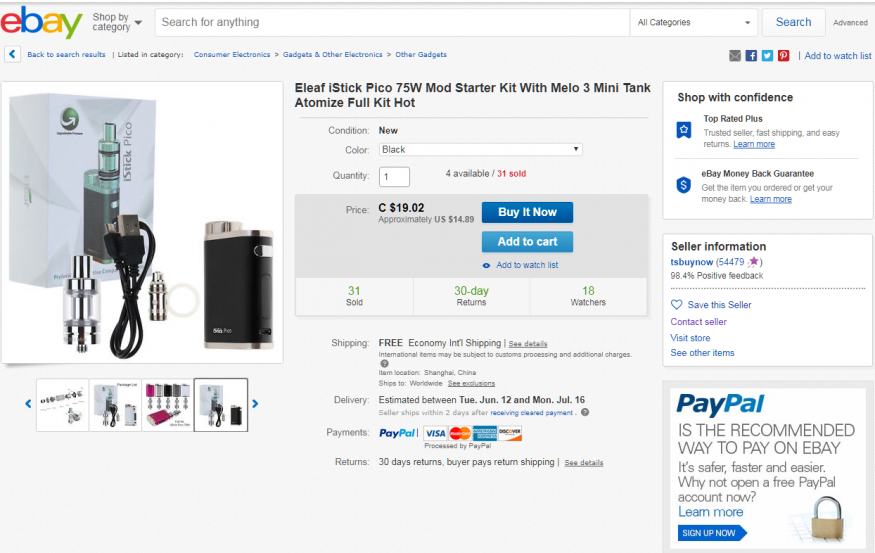Expand the Shop by category menu
The height and width of the screenshot is (553, 875).
click(116, 22)
